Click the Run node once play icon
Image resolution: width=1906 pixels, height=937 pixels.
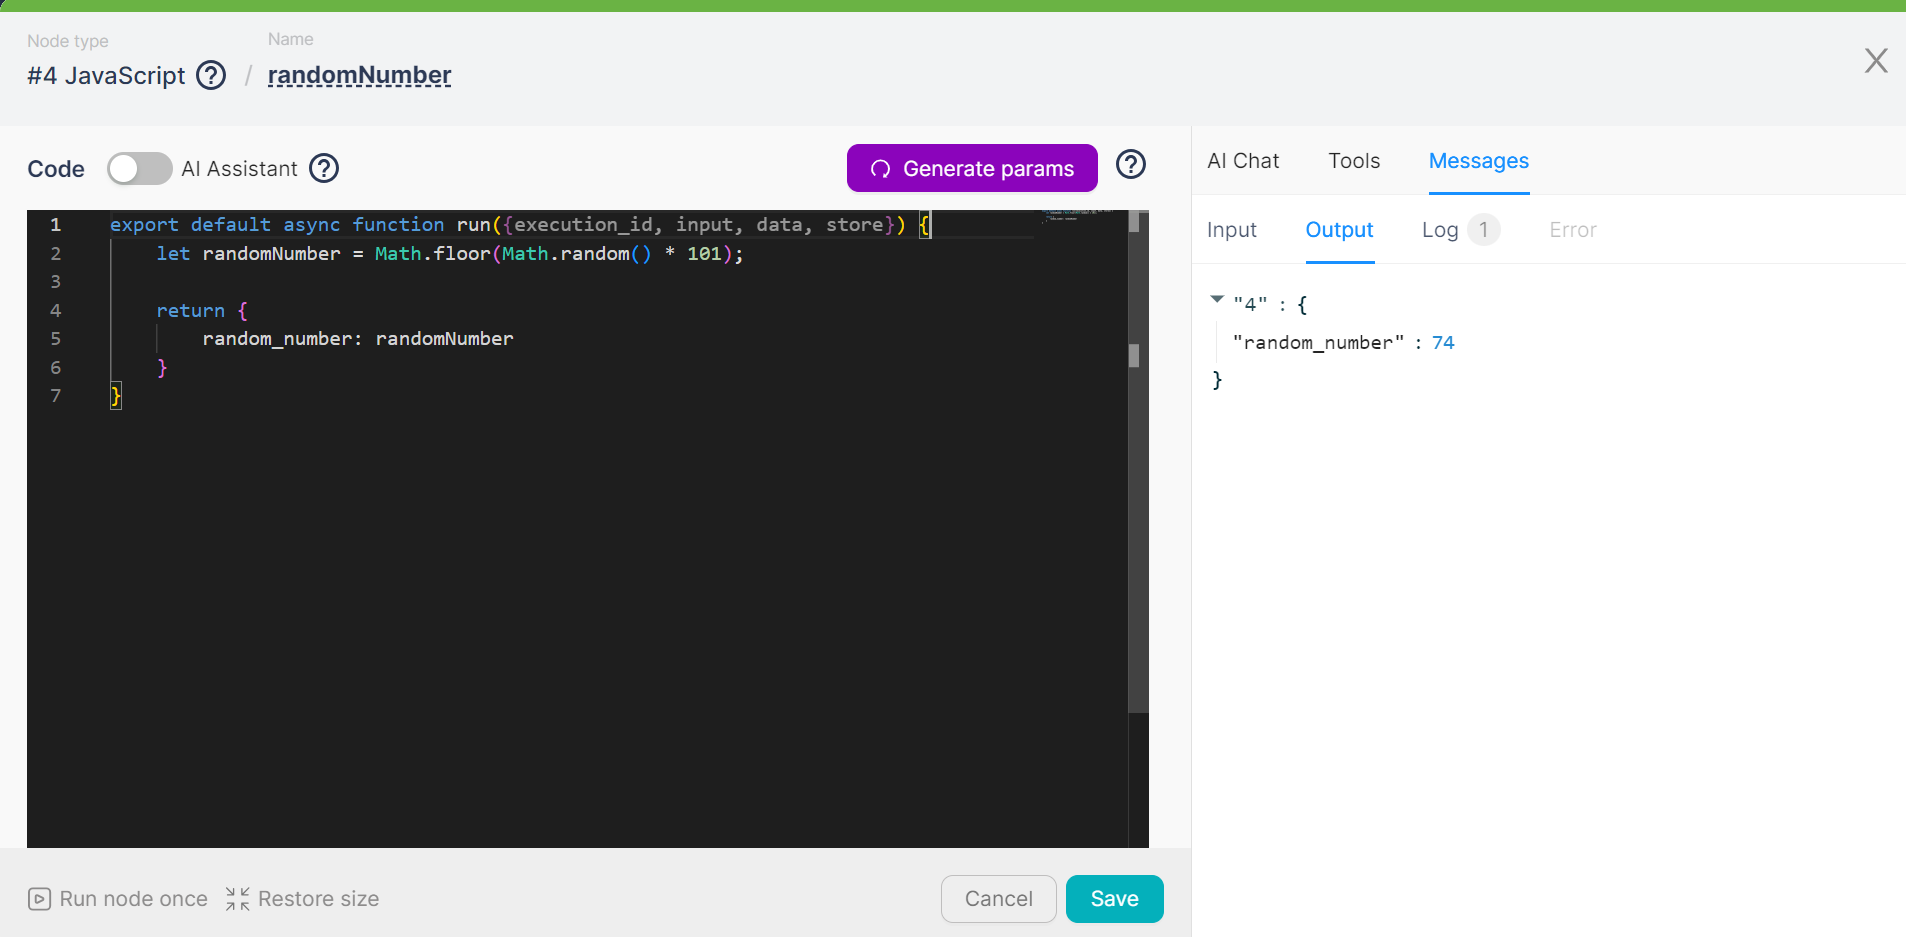[x=38, y=899]
